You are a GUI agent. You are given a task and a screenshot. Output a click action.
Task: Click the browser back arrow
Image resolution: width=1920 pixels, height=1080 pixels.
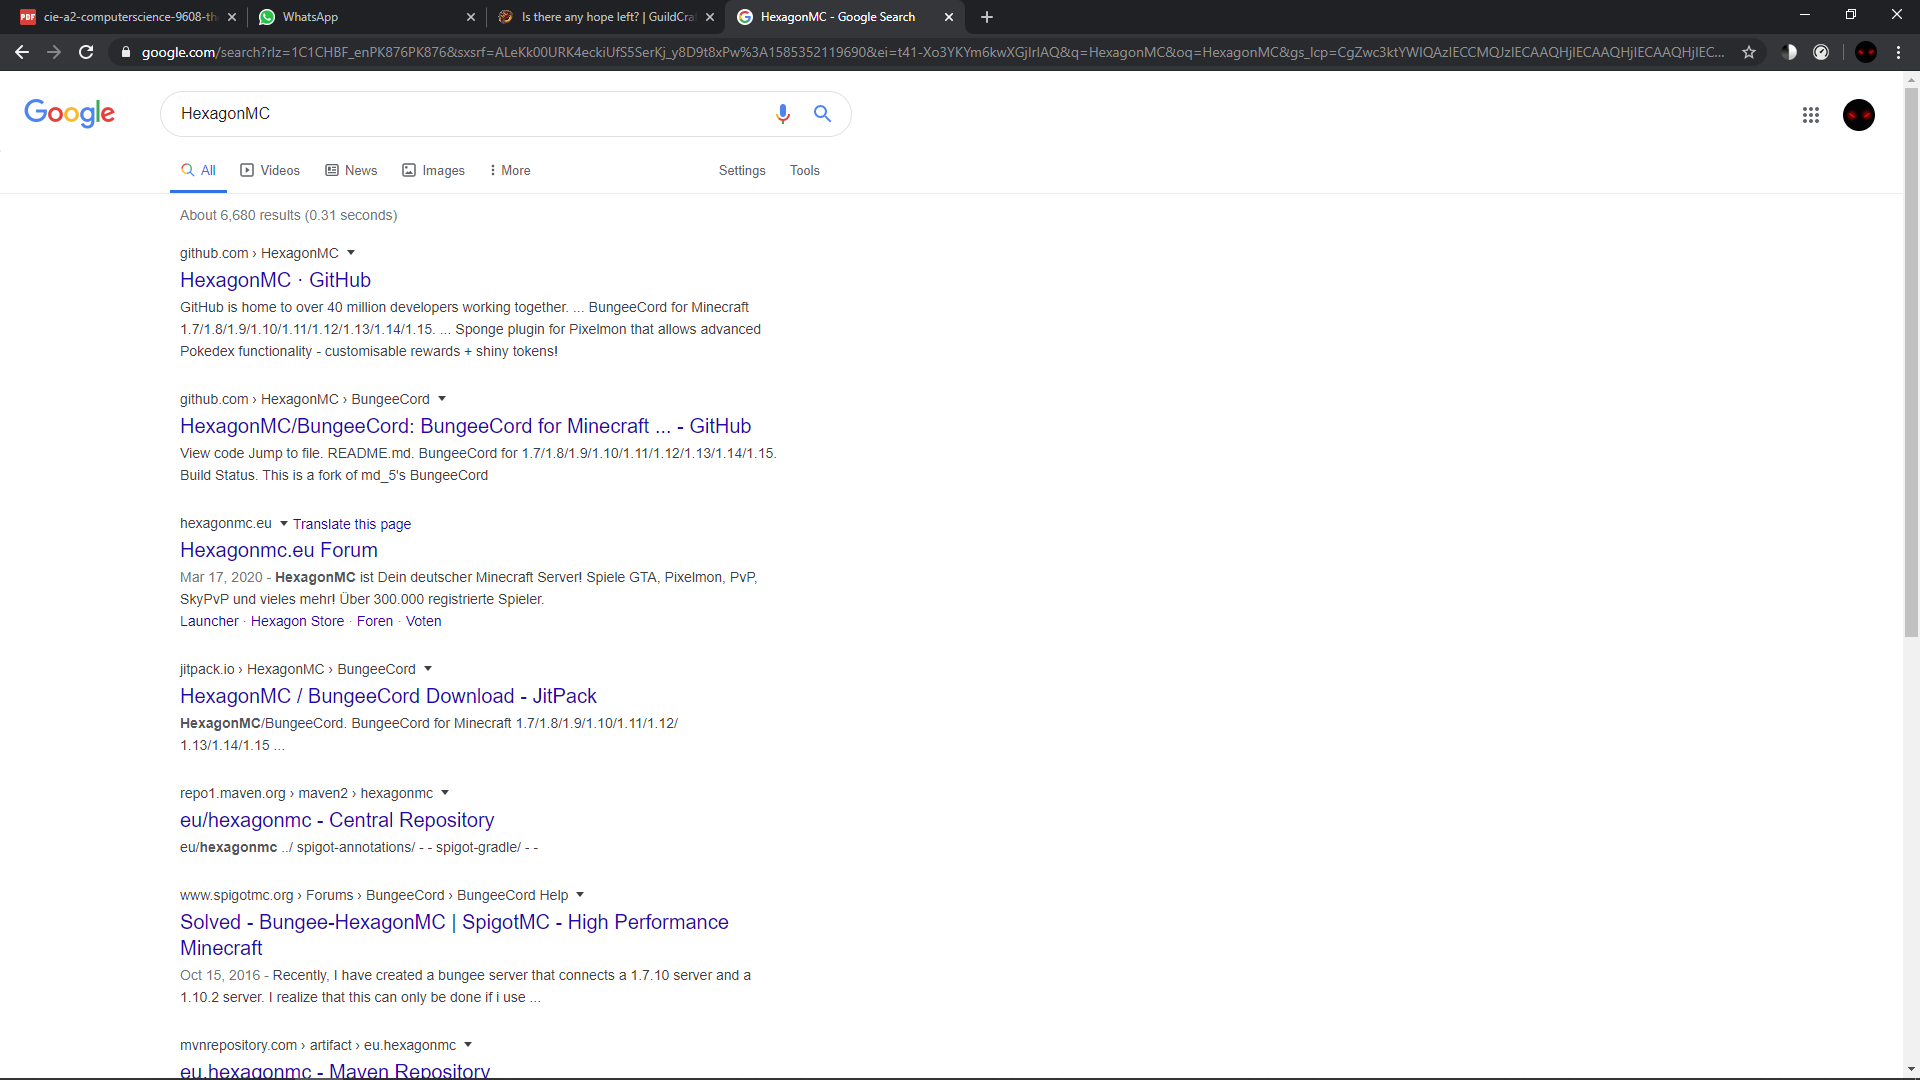point(22,52)
